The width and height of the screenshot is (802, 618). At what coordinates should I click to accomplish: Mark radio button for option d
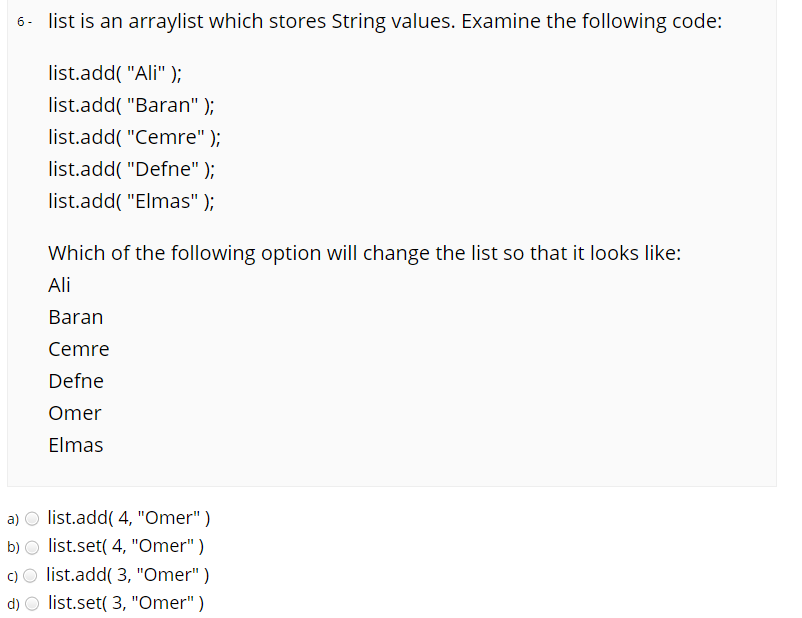coord(32,604)
